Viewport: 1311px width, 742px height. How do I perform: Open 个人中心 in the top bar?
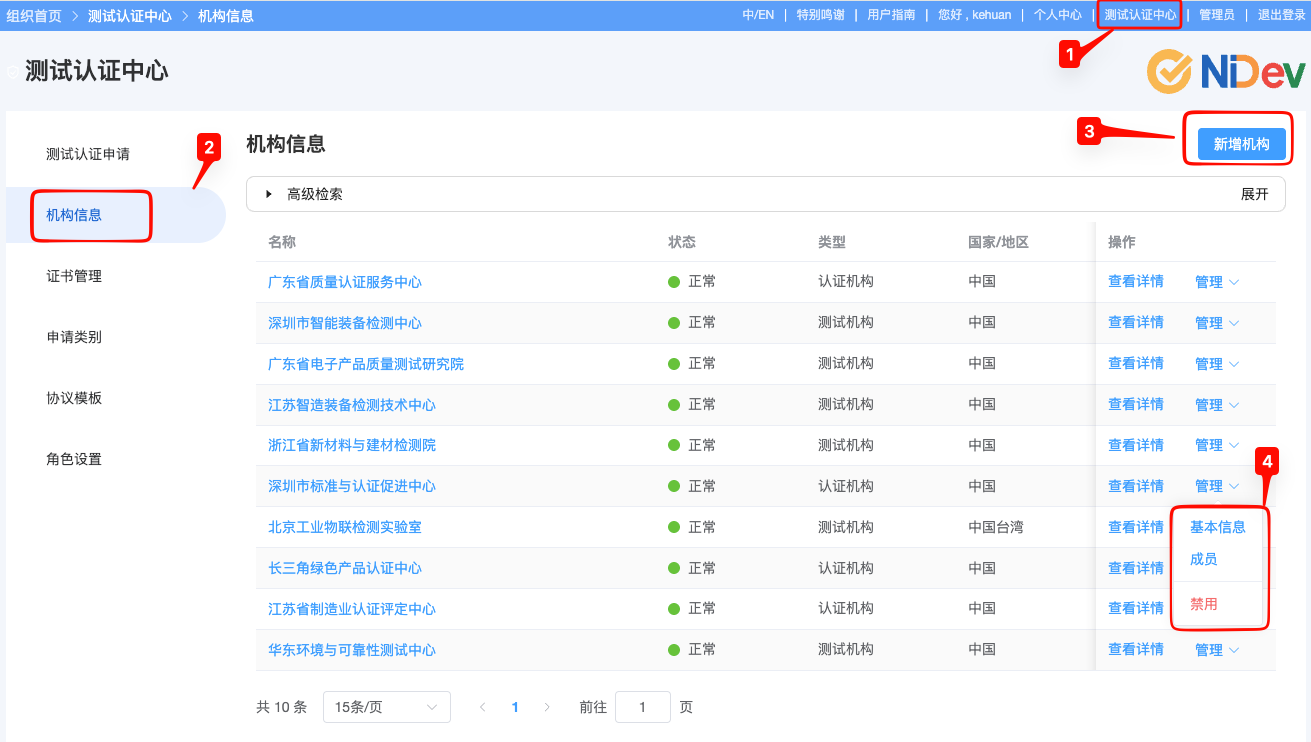click(1058, 15)
